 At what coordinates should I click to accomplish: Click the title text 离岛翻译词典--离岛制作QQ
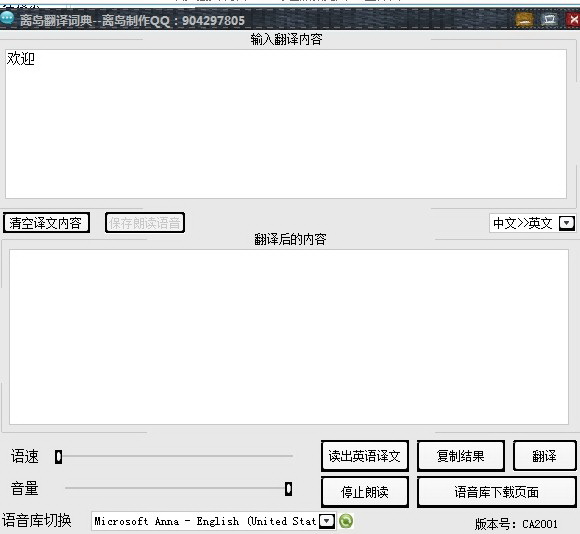132,20
